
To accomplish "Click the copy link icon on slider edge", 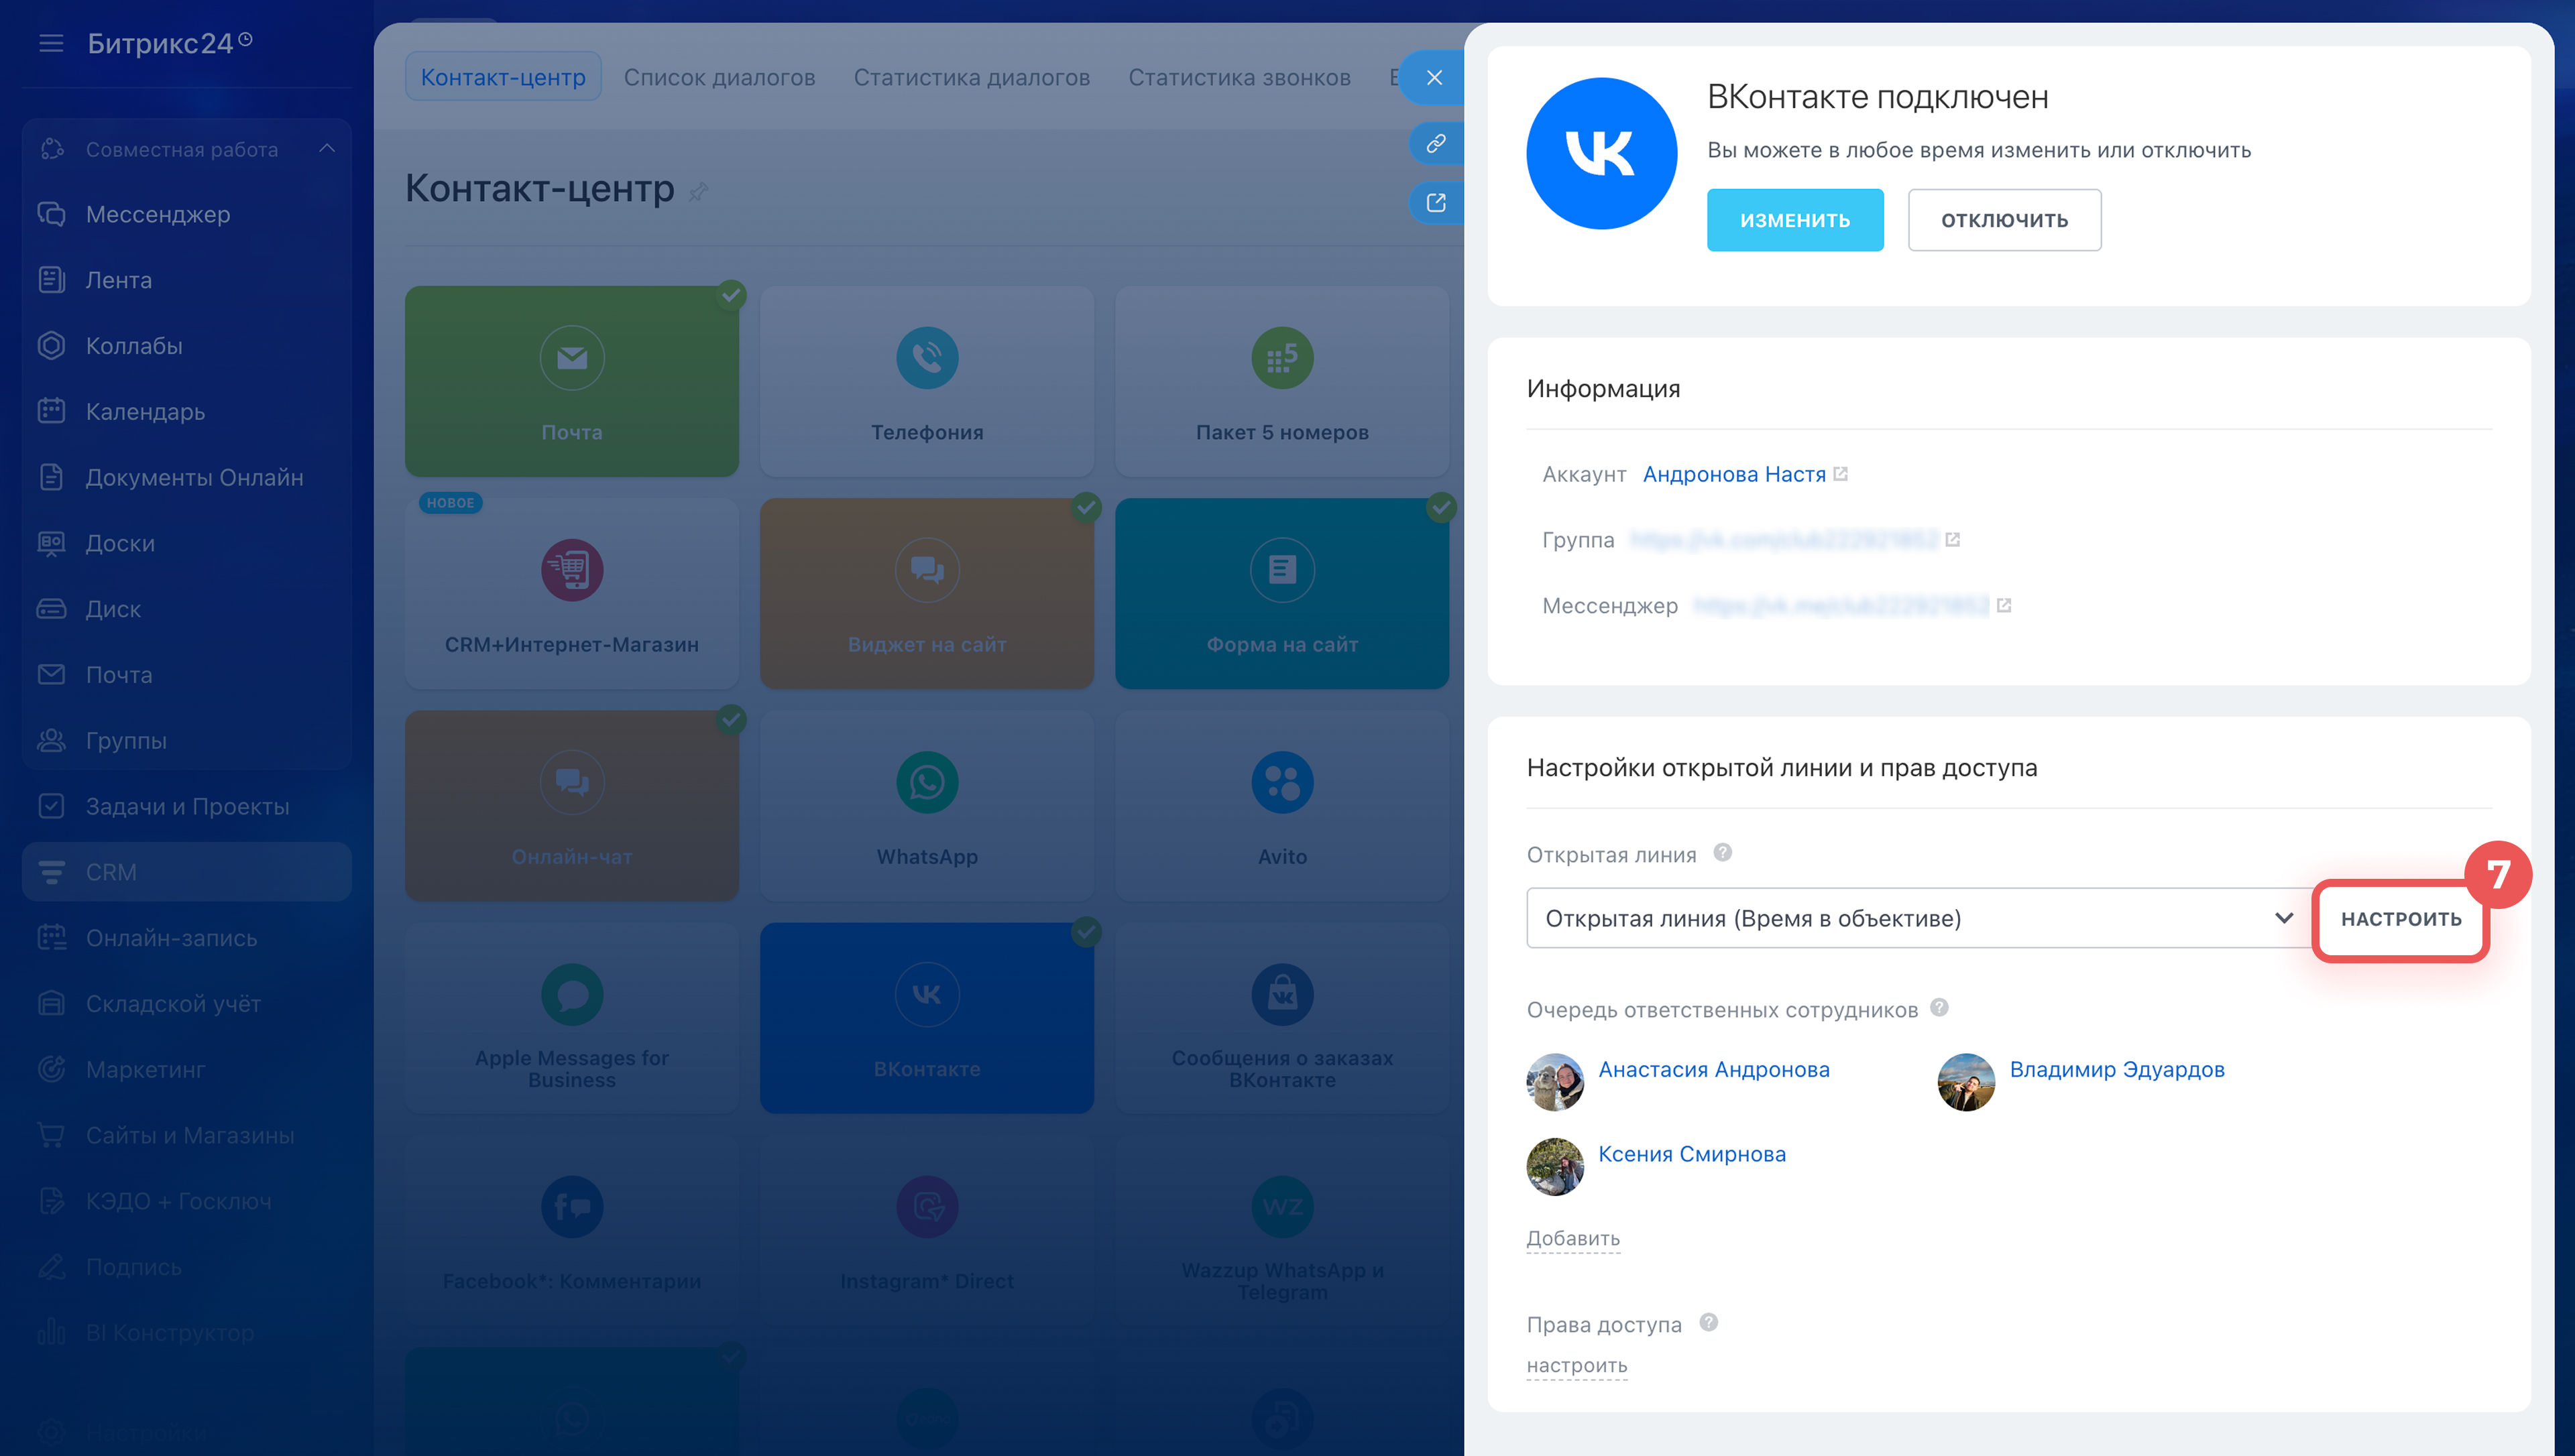I will [x=1435, y=143].
